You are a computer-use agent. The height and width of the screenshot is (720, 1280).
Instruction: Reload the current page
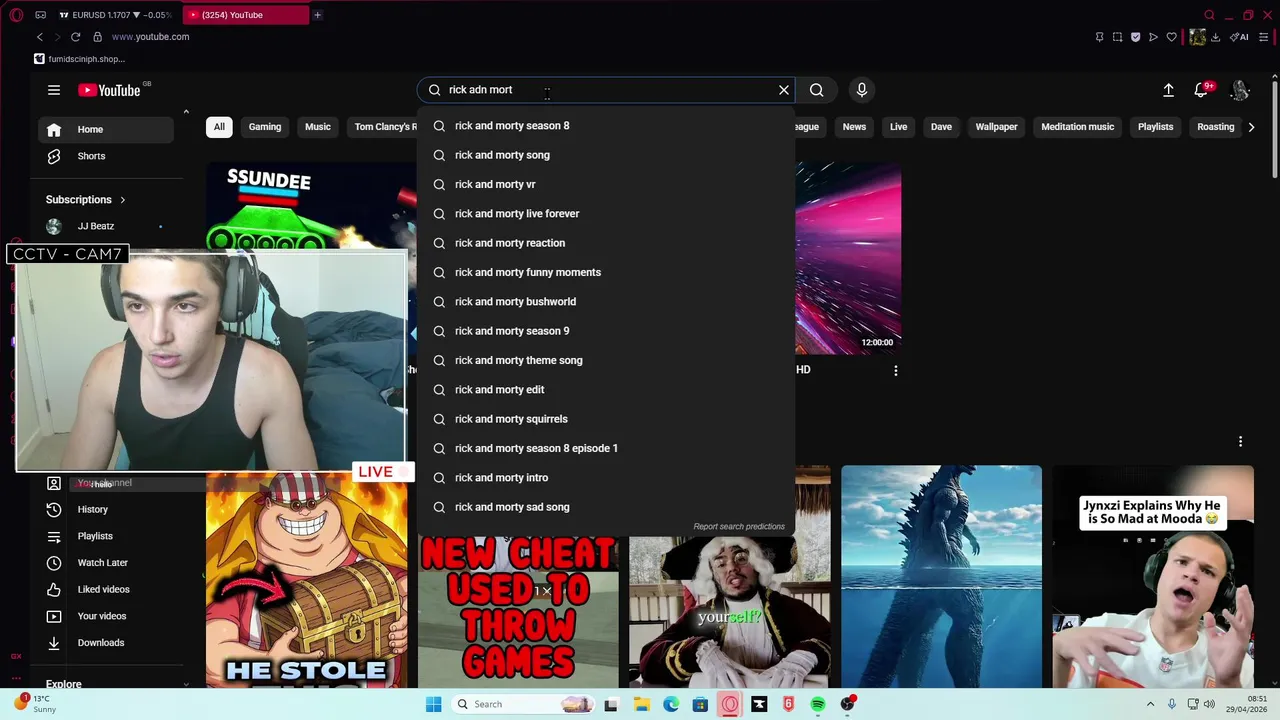75,37
